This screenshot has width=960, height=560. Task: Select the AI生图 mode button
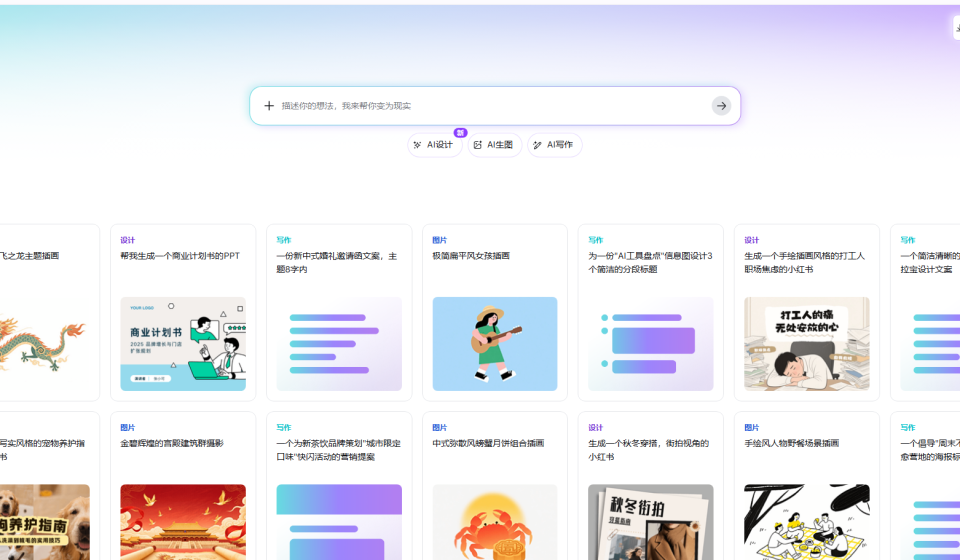(495, 145)
